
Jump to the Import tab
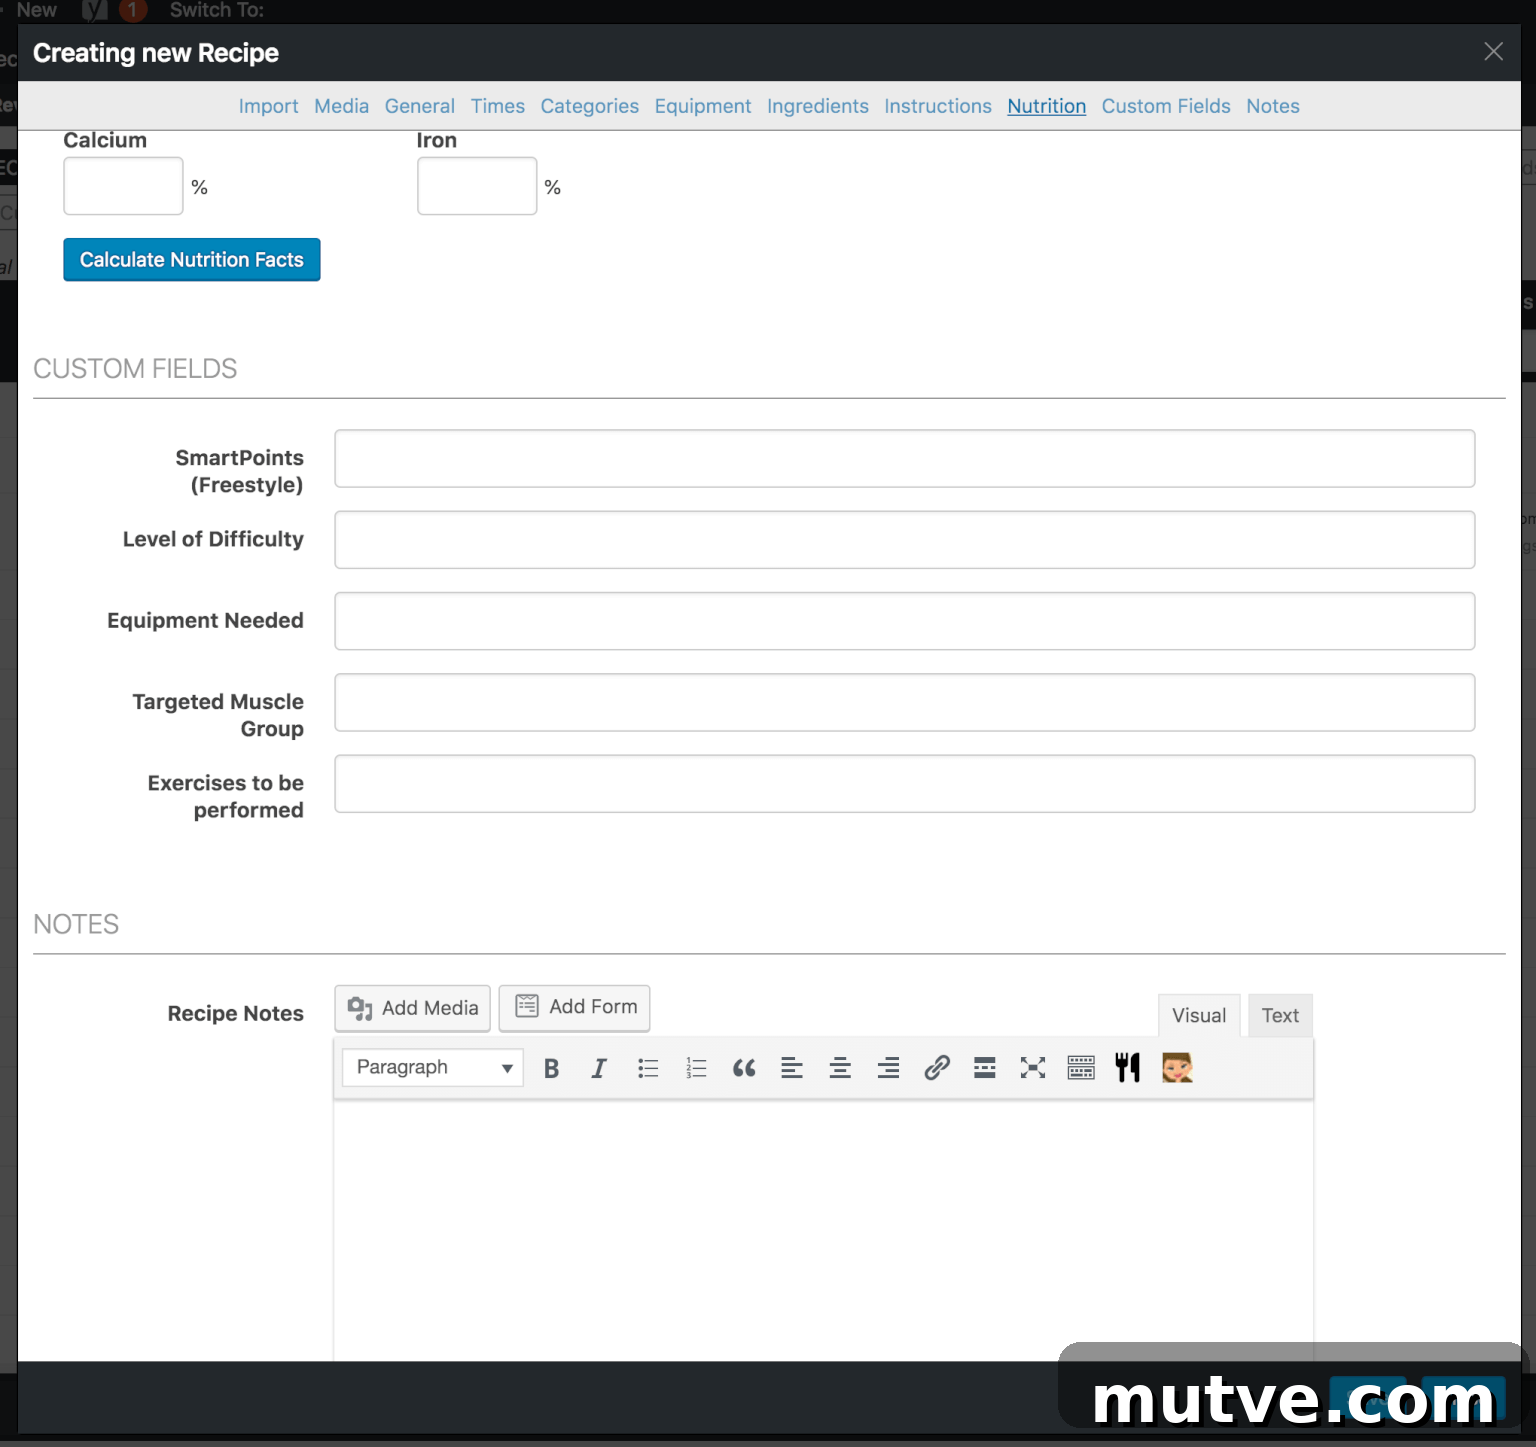(268, 106)
